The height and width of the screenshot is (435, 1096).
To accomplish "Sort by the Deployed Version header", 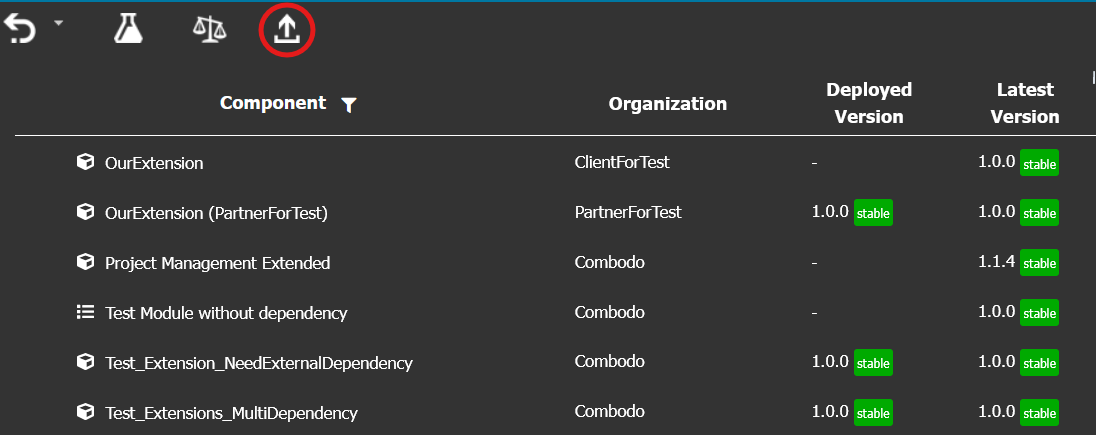I will [x=869, y=103].
